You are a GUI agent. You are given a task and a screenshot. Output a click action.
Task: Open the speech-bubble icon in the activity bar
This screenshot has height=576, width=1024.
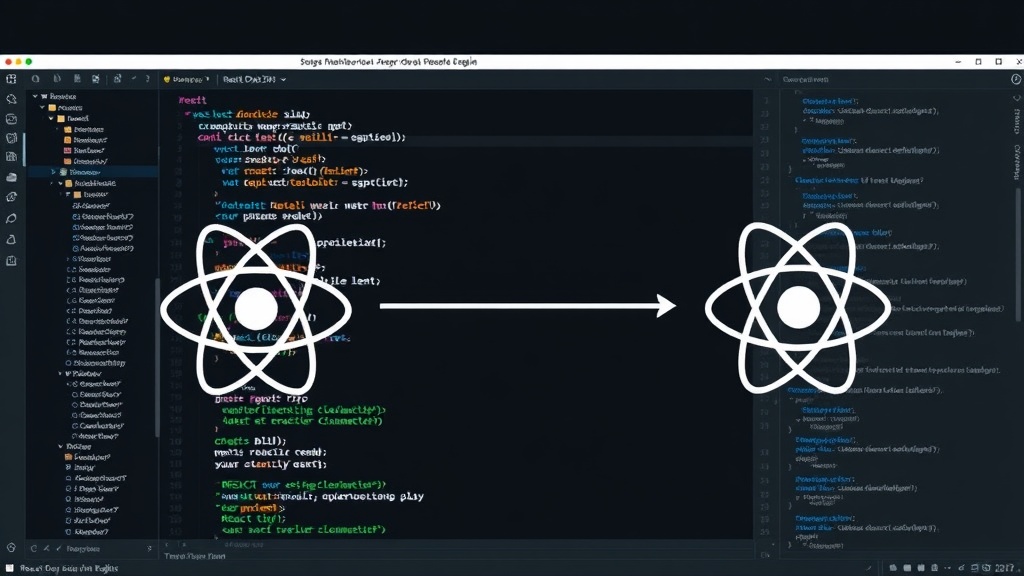click(11, 218)
